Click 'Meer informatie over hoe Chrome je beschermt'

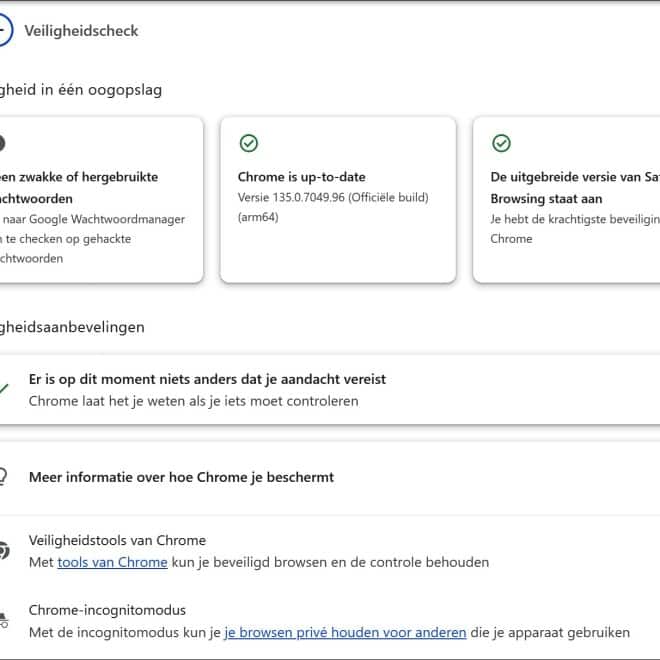point(181,477)
